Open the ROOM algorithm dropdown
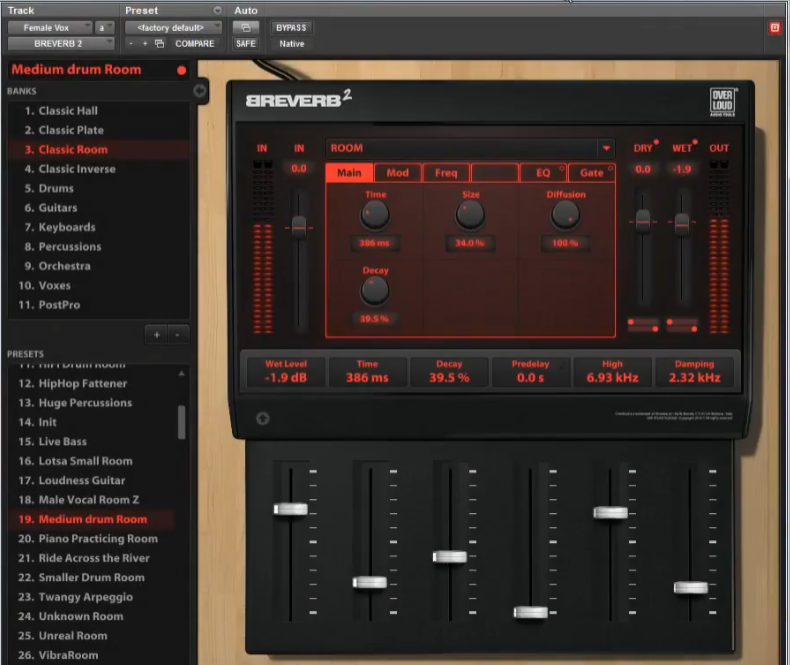The image size is (790, 665). 606,148
